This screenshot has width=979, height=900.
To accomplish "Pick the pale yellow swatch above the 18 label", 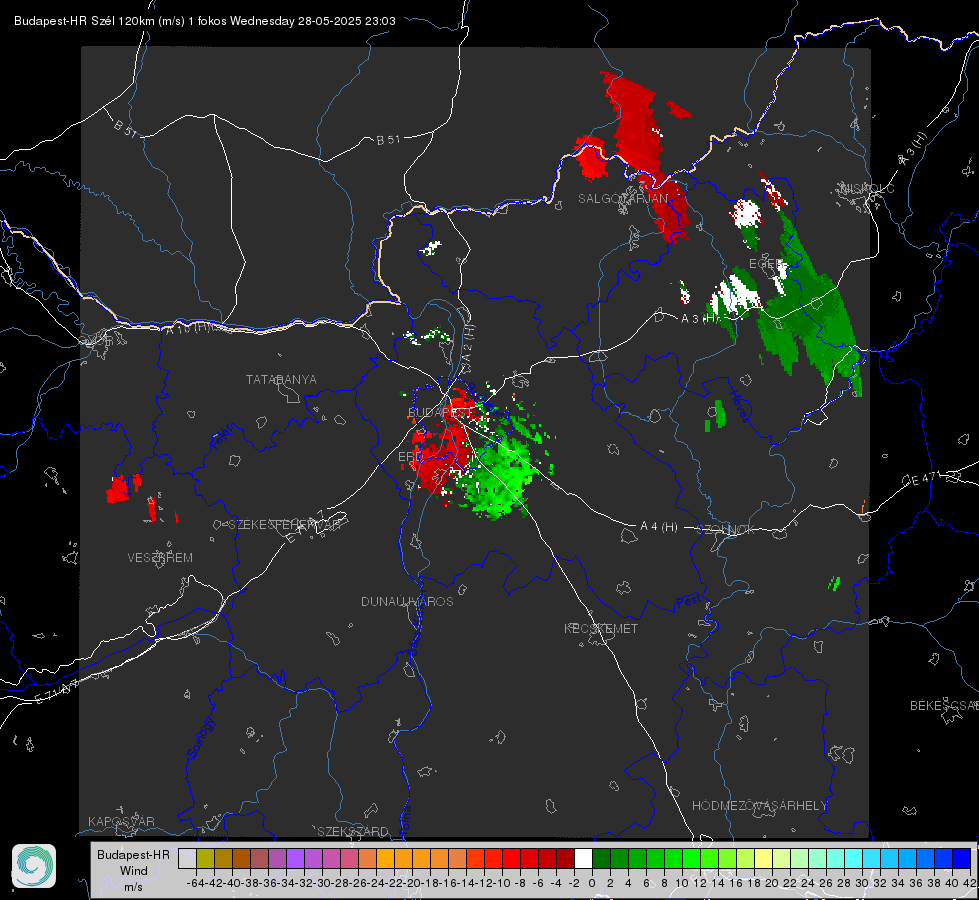I will 764,858.
